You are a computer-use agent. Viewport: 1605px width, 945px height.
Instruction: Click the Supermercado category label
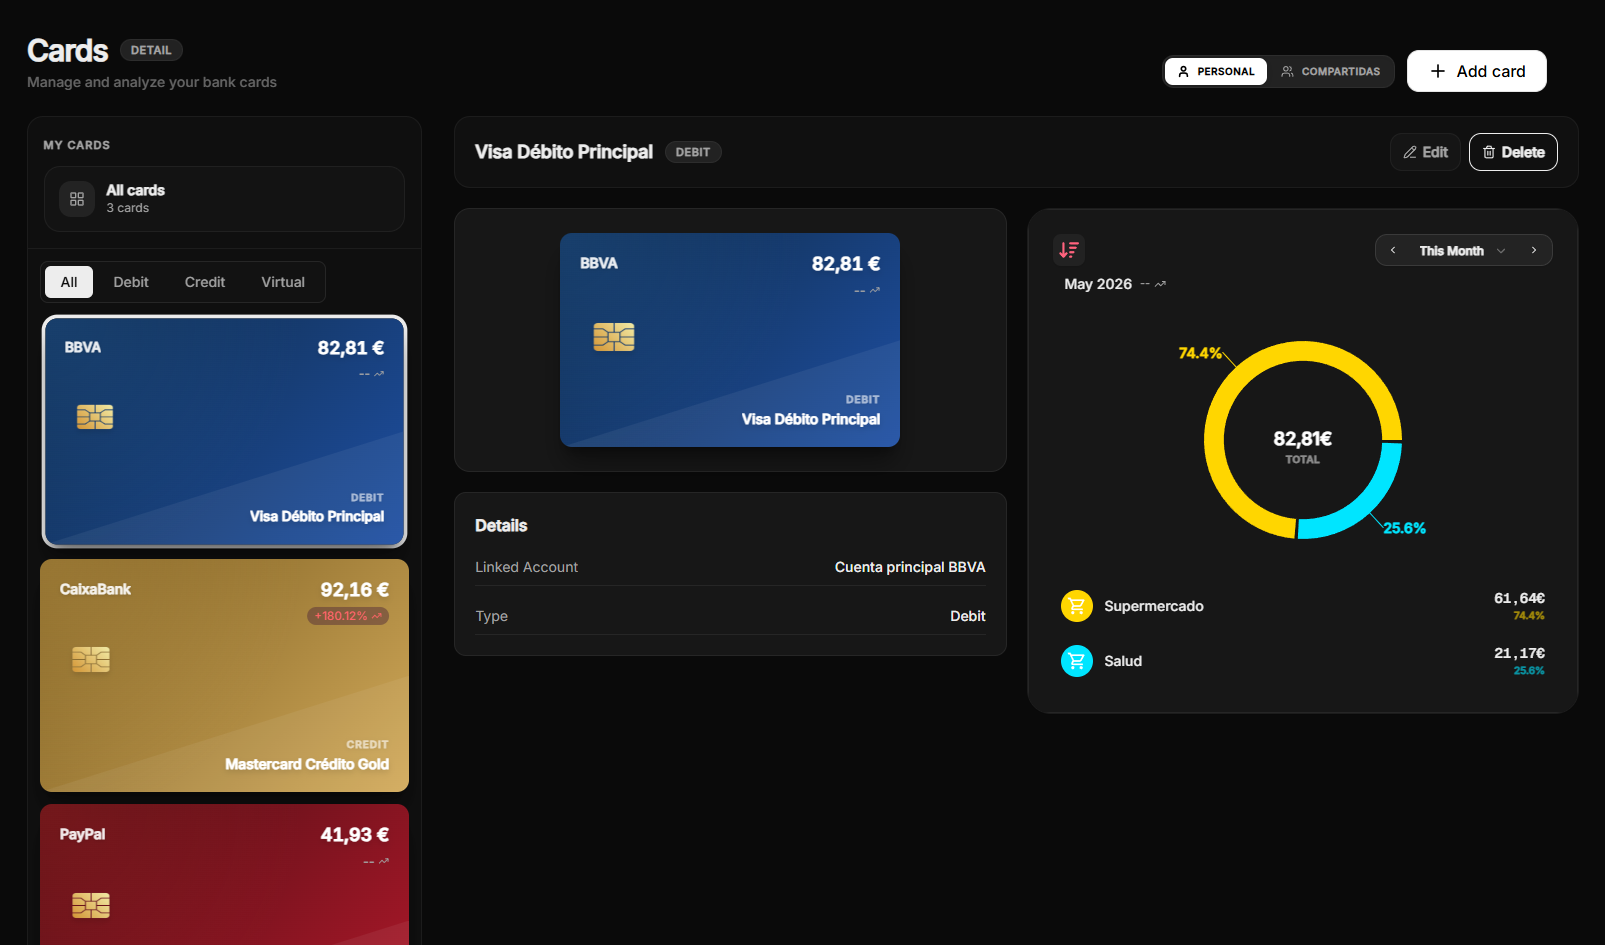click(x=1154, y=606)
